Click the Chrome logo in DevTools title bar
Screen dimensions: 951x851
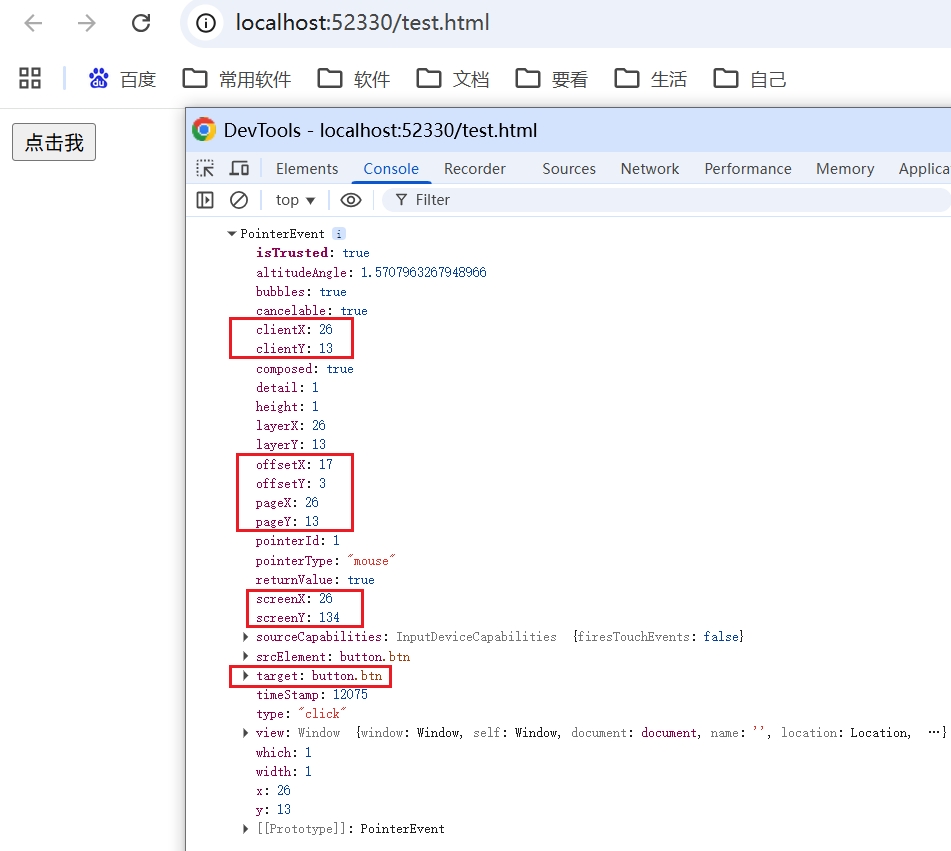click(204, 130)
